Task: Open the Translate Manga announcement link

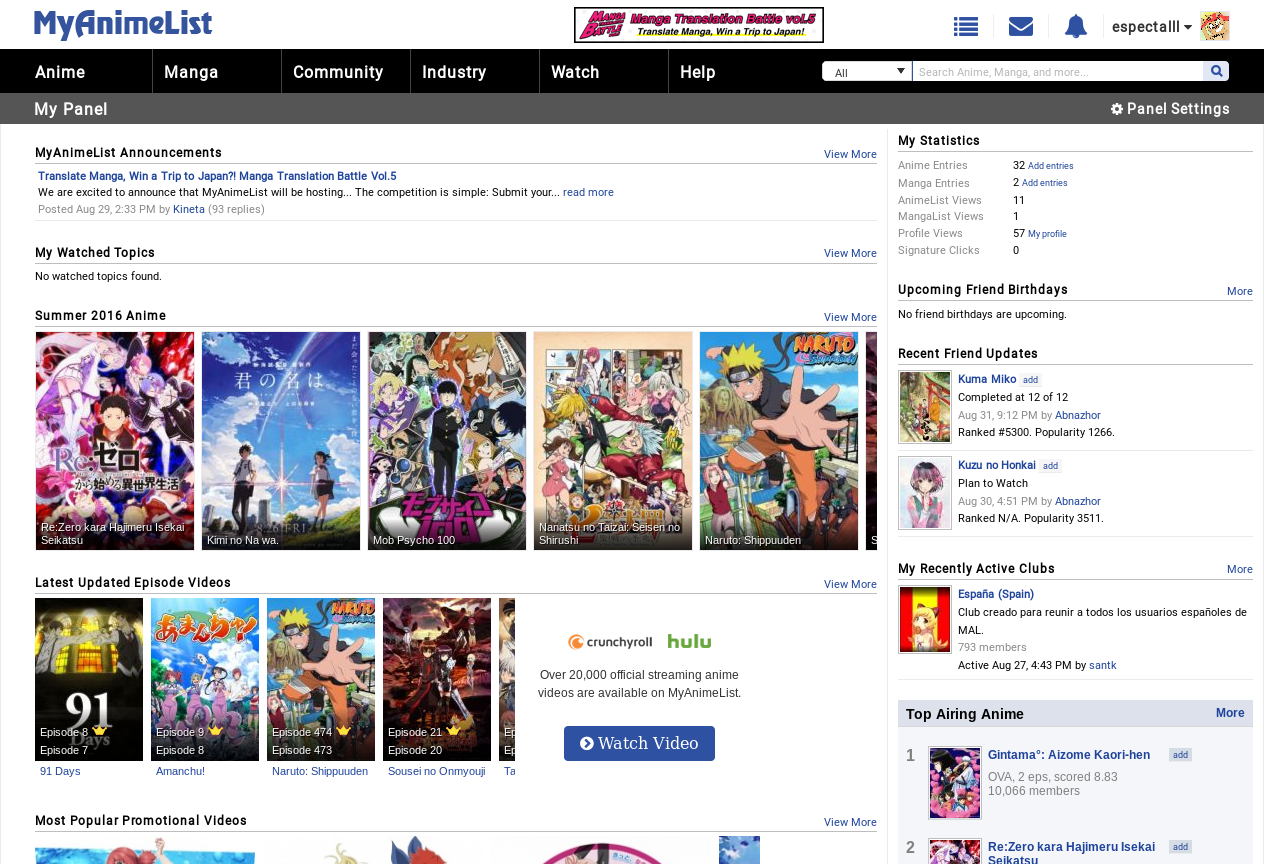Action: (x=217, y=176)
